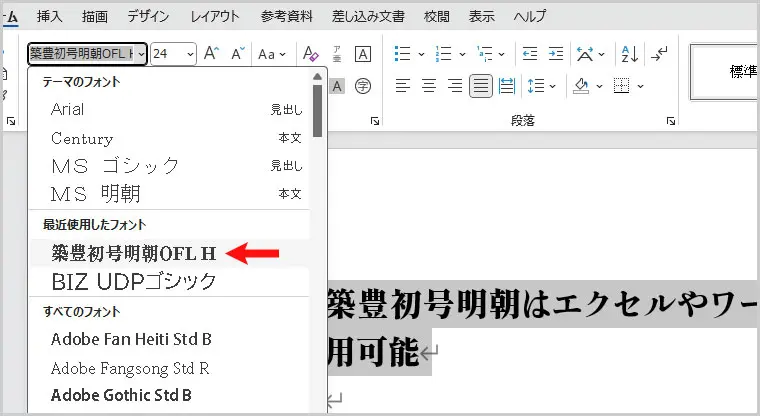
Task: Open the phonetic guide (ruby) tool
Action: pos(337,54)
